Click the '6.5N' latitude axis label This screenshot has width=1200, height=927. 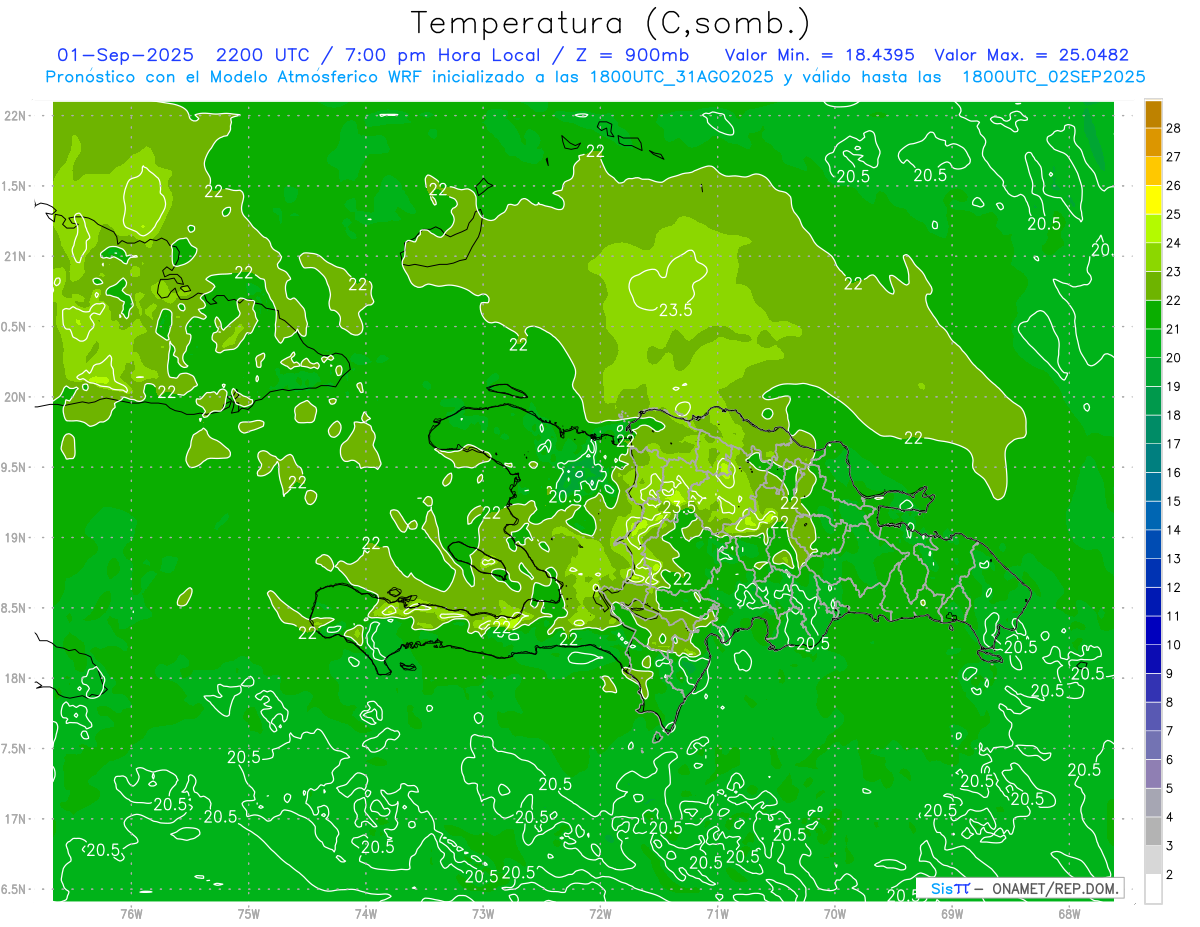click(14, 890)
